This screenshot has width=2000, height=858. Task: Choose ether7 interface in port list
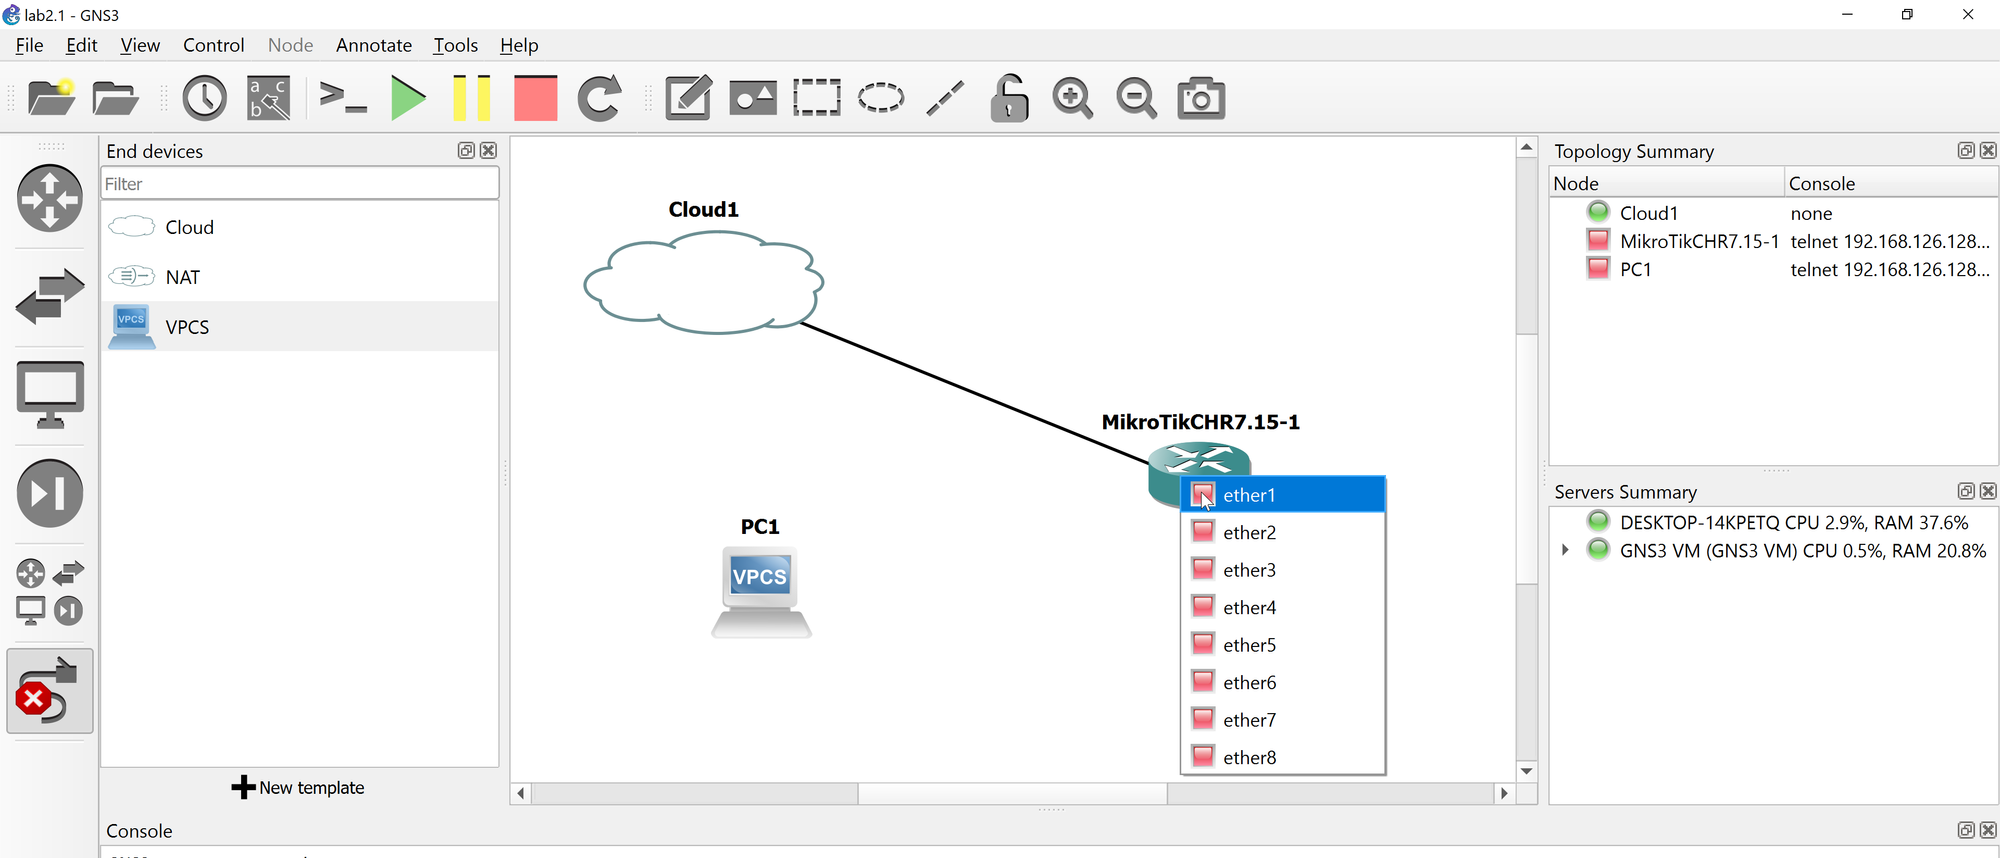click(1283, 720)
